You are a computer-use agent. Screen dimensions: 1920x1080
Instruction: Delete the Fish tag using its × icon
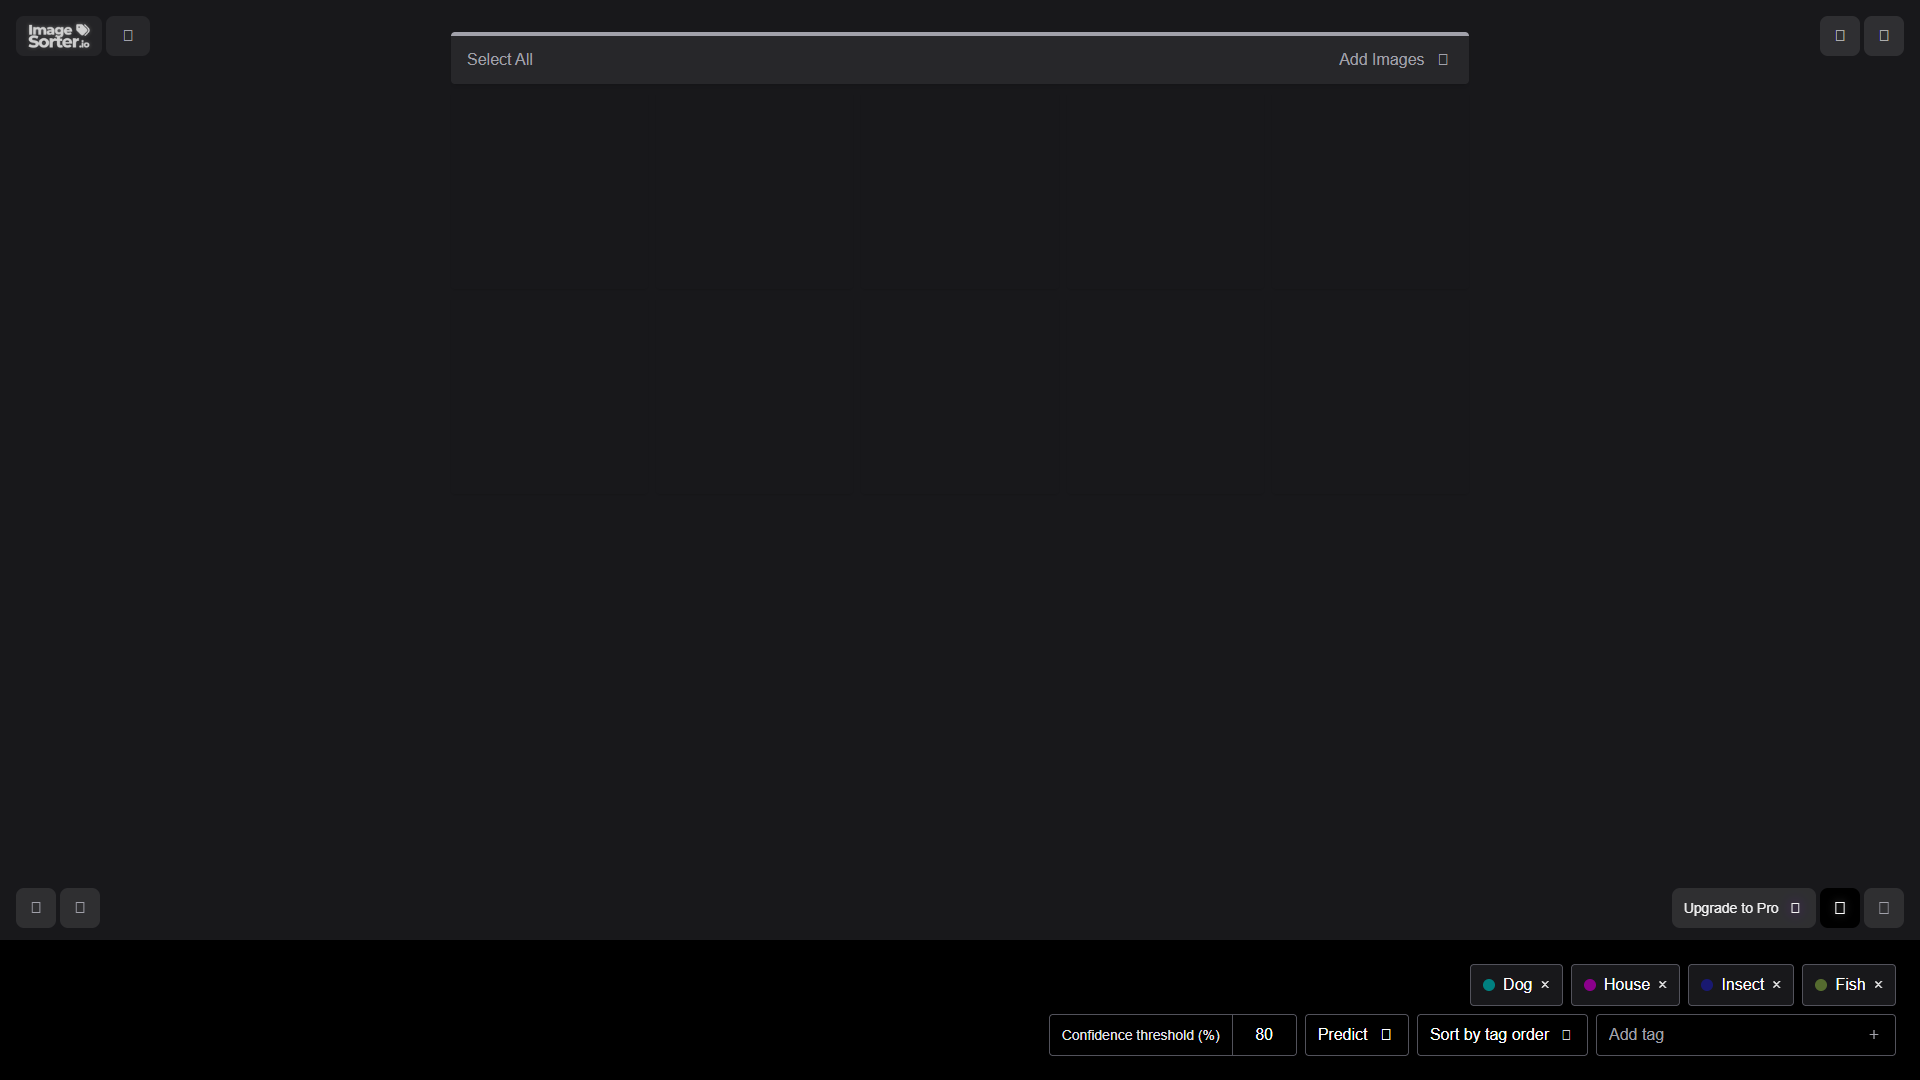[1879, 985]
